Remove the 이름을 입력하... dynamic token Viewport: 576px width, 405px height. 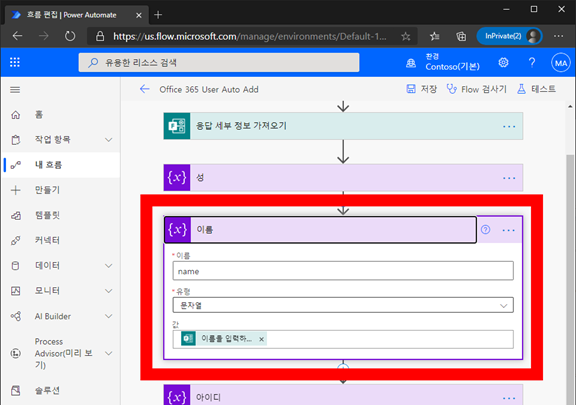pos(261,339)
